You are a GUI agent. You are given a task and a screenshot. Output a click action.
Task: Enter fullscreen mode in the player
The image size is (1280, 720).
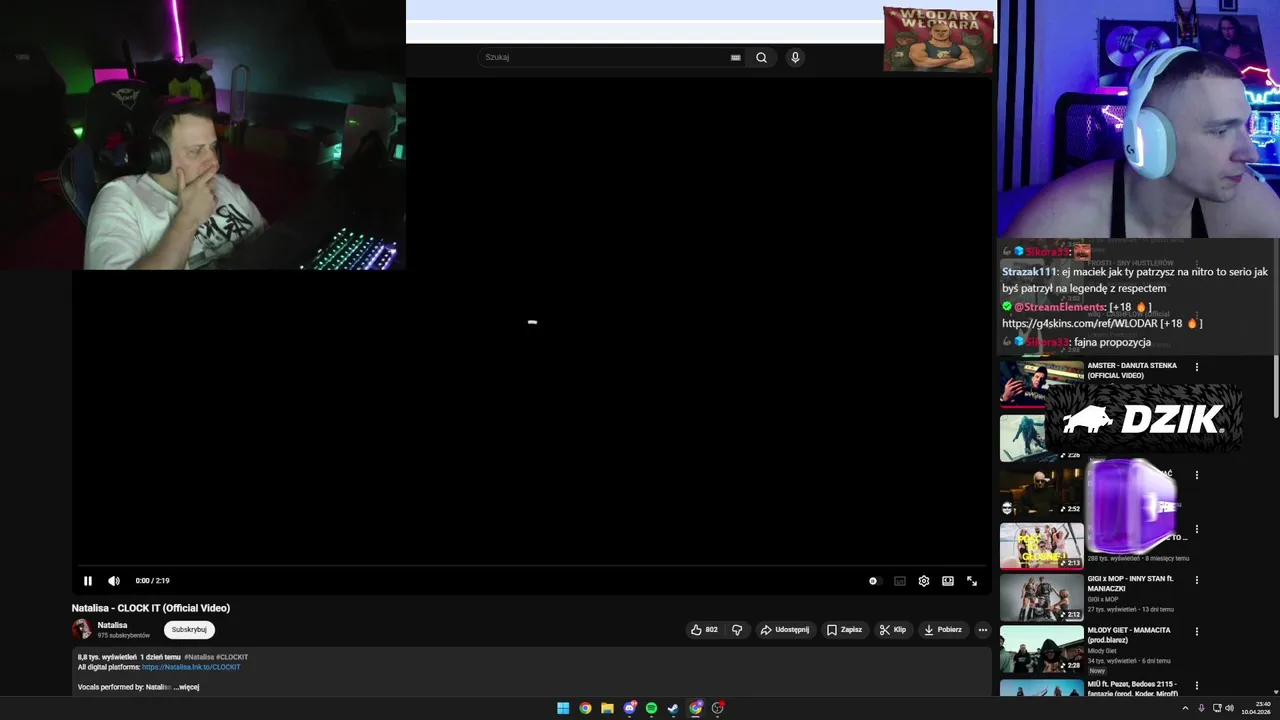972,581
